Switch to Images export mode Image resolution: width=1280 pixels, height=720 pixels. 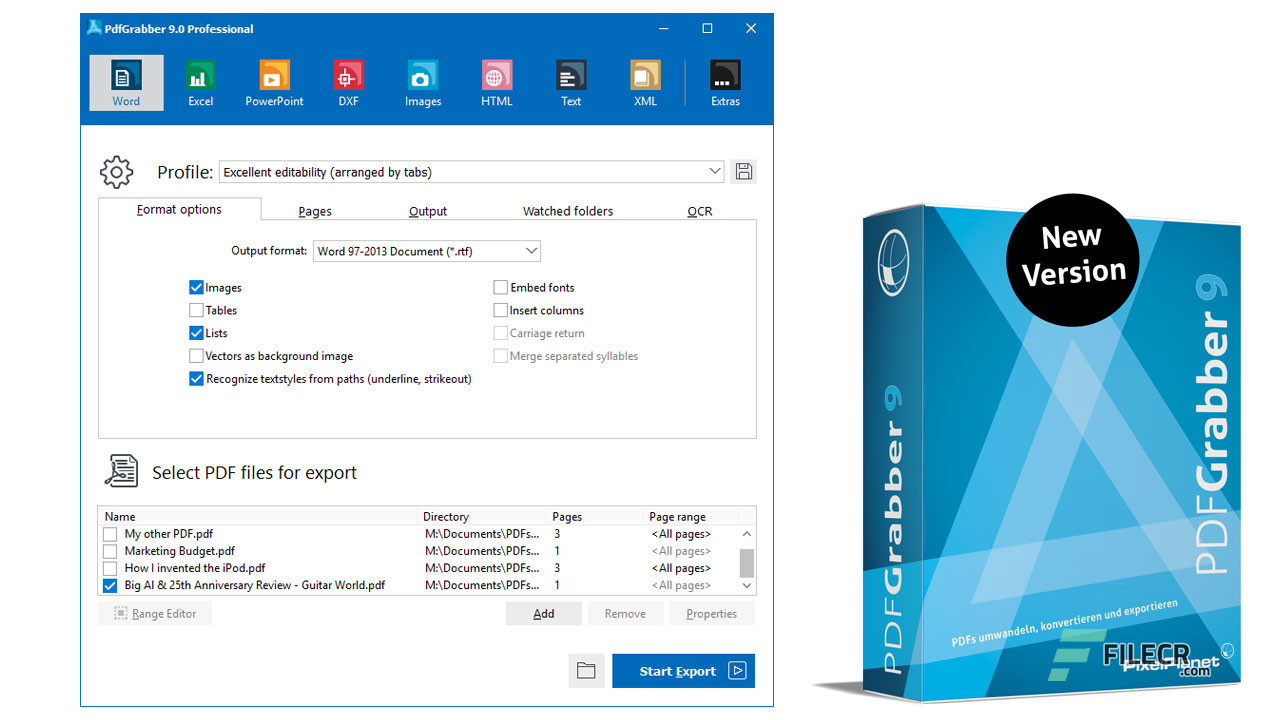(423, 83)
